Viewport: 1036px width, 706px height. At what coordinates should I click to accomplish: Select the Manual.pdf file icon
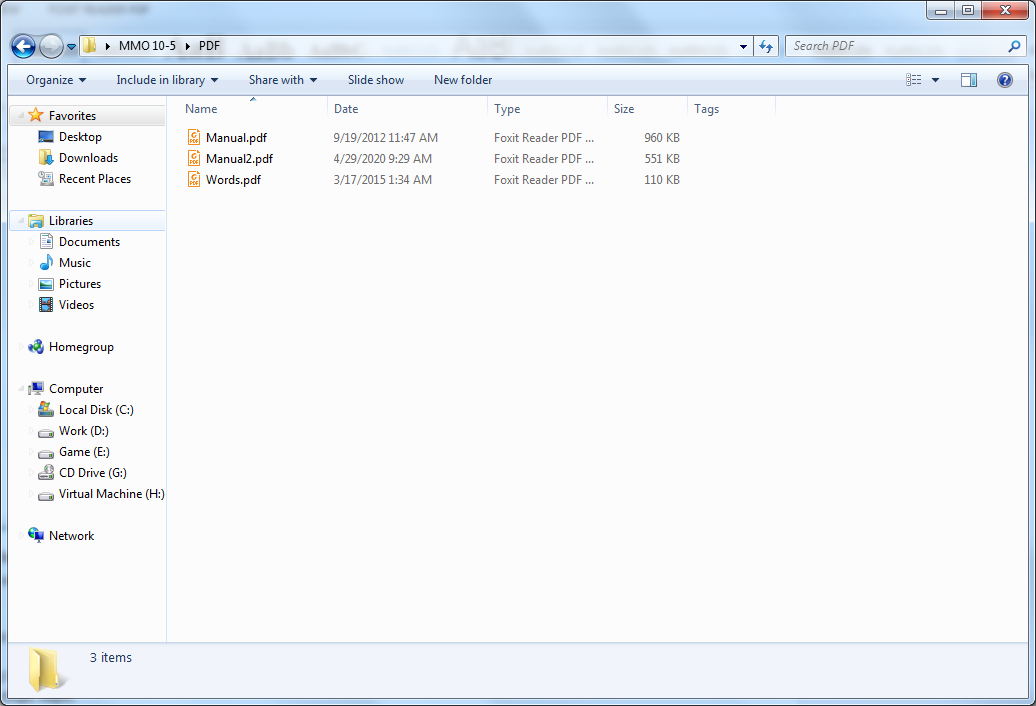[x=194, y=138]
